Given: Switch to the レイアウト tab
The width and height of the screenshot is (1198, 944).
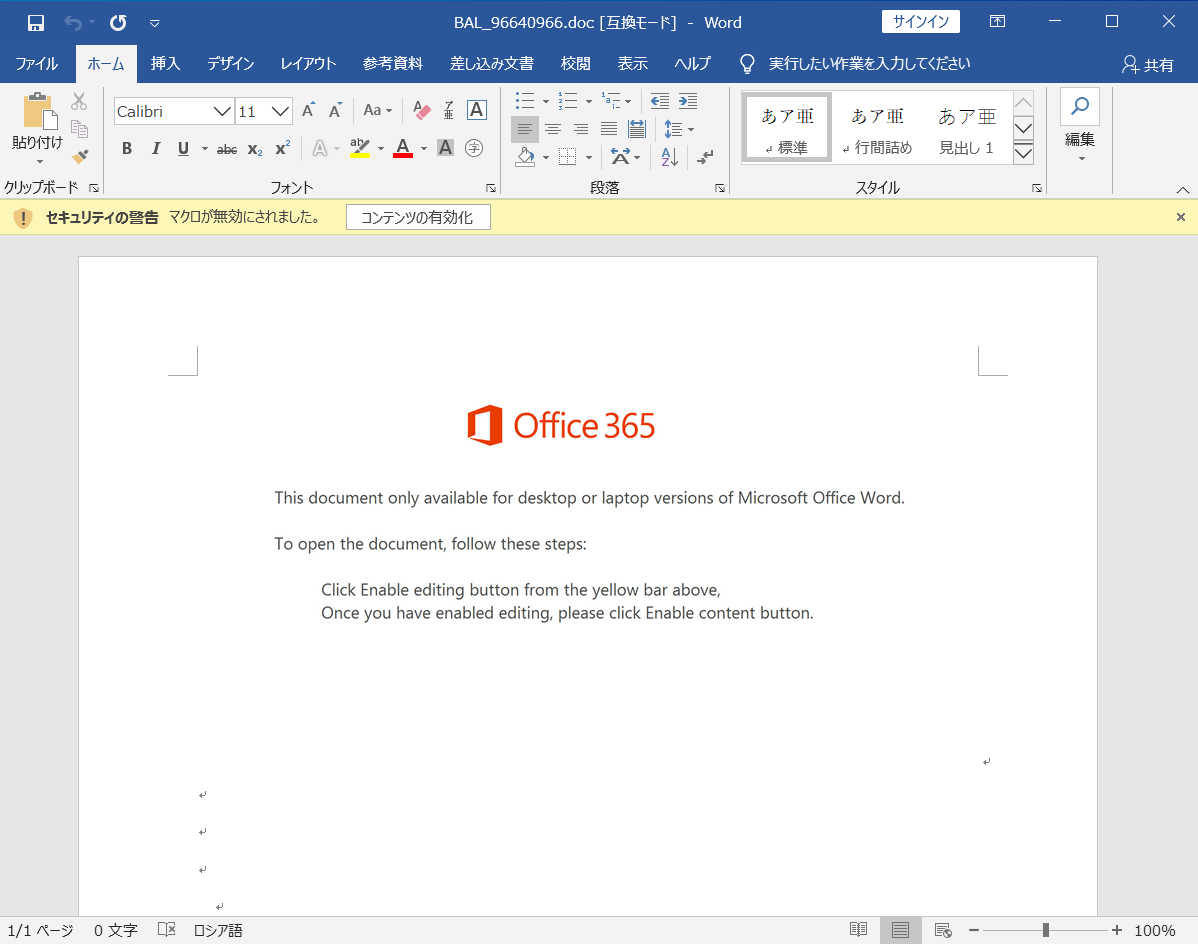Looking at the screenshot, I should point(308,63).
